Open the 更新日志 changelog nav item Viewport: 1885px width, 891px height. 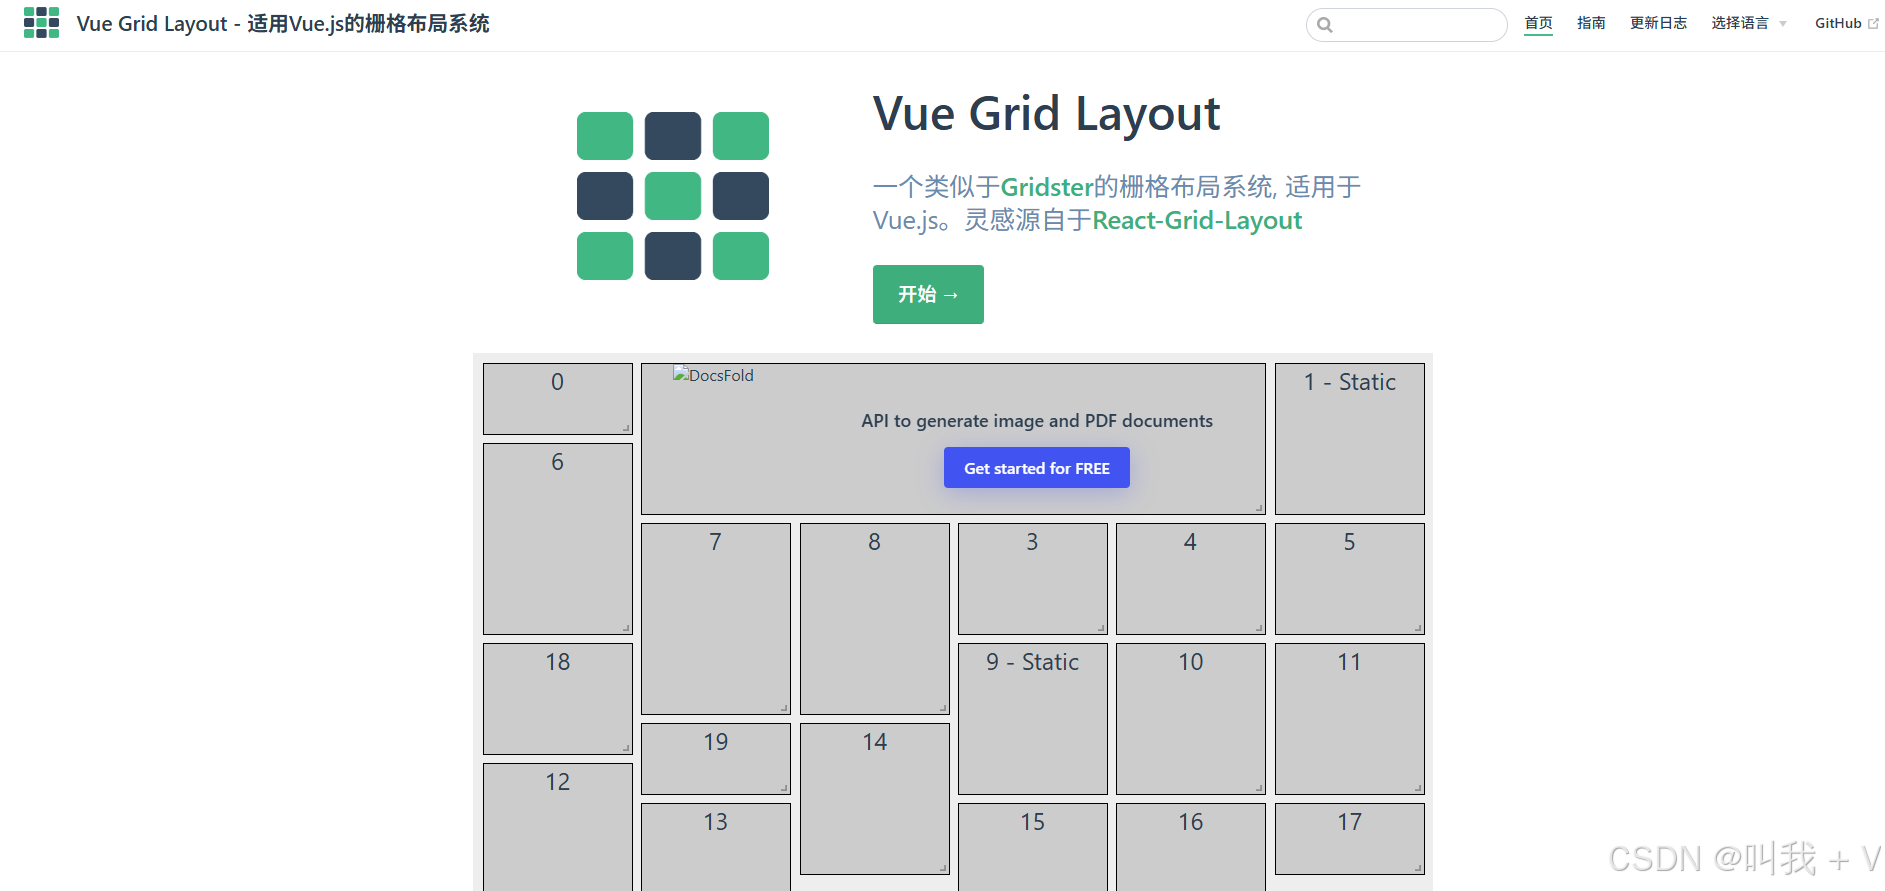click(1658, 23)
